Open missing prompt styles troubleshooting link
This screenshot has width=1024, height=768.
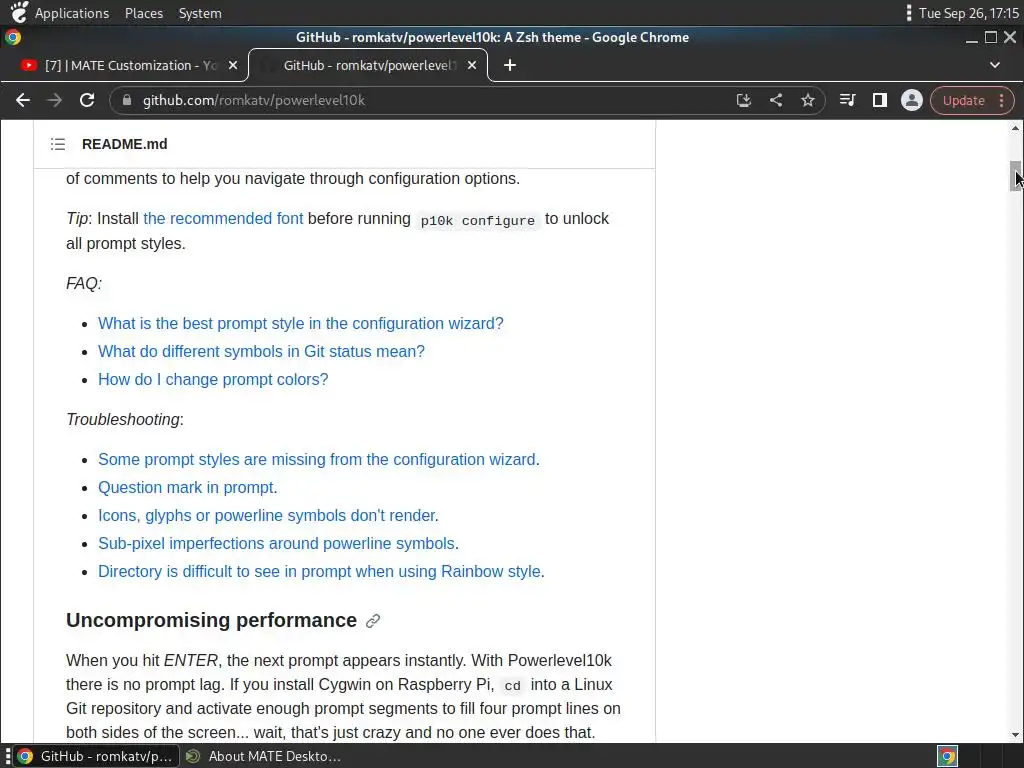pos(317,460)
